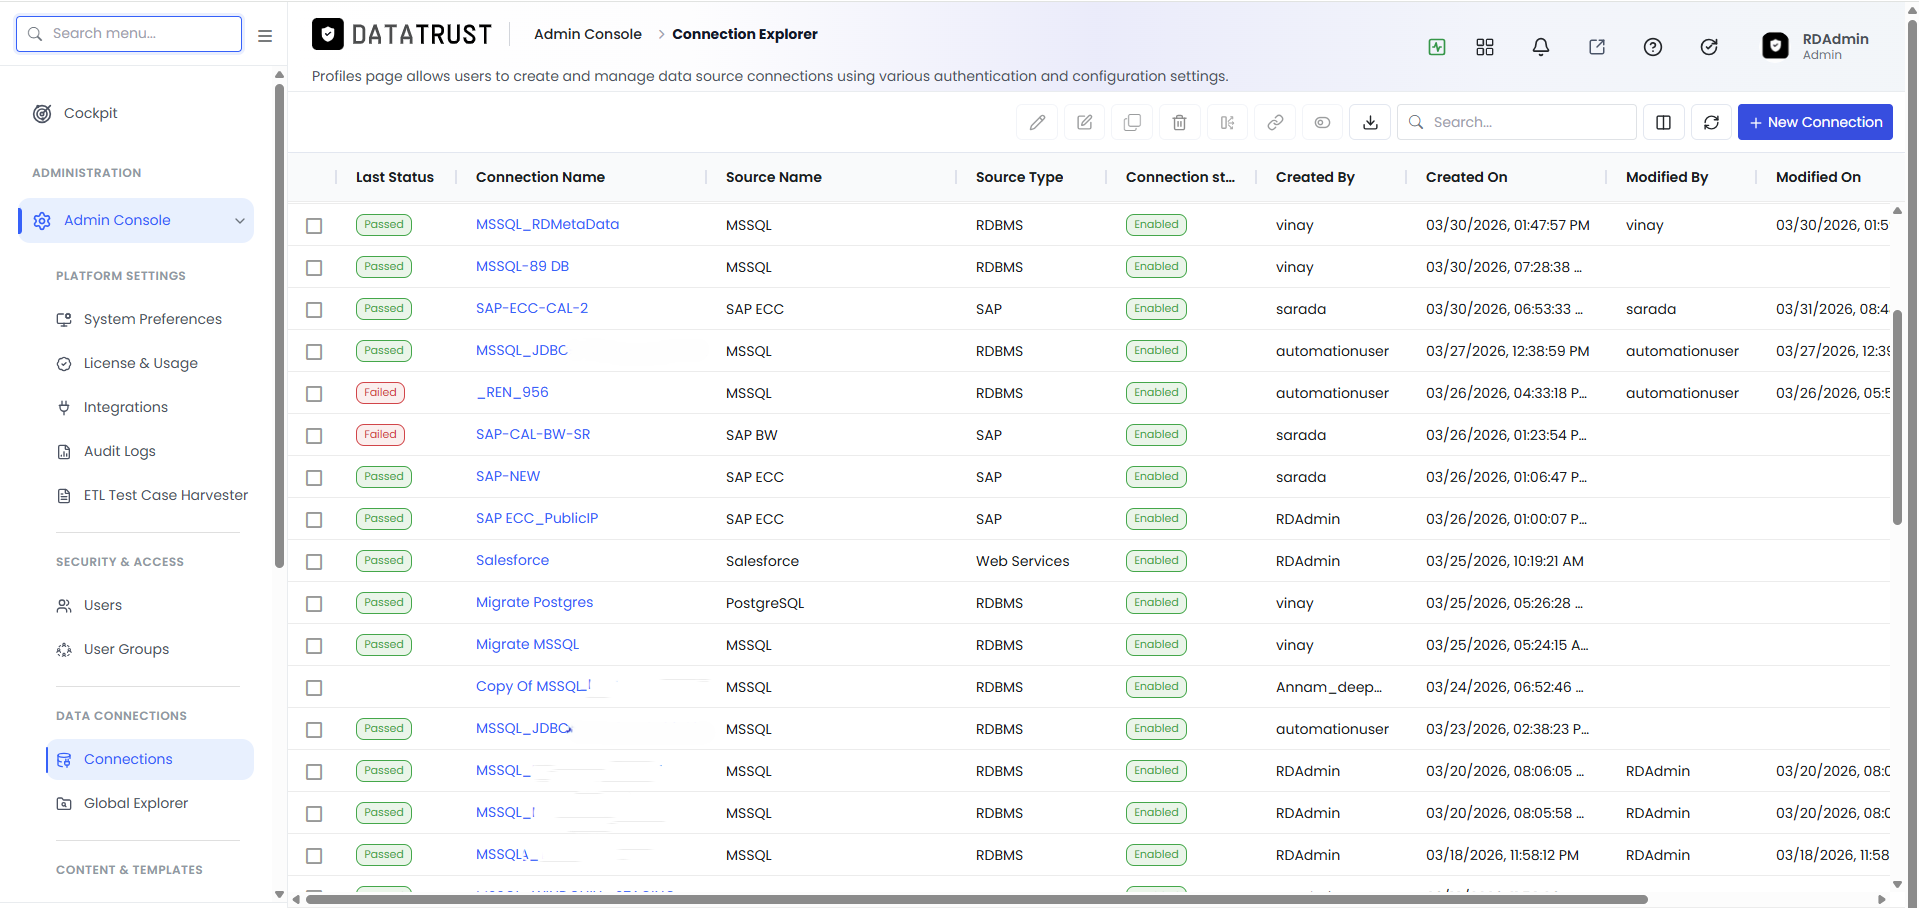Click Admin Console breadcrumb
The width and height of the screenshot is (1919, 908).
pyautogui.click(x=588, y=34)
